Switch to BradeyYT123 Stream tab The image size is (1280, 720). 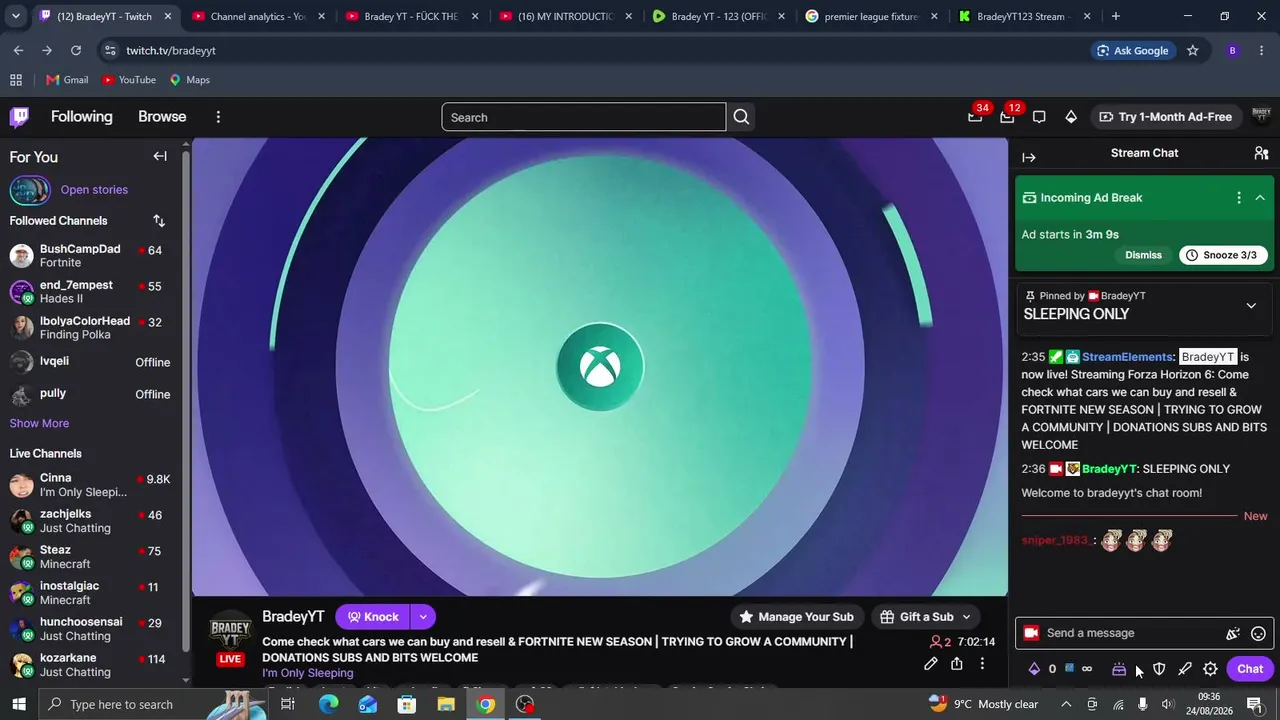1023,16
